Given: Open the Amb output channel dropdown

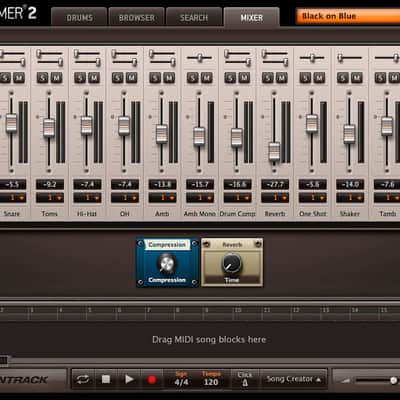Looking at the screenshot, I should tap(162, 198).
